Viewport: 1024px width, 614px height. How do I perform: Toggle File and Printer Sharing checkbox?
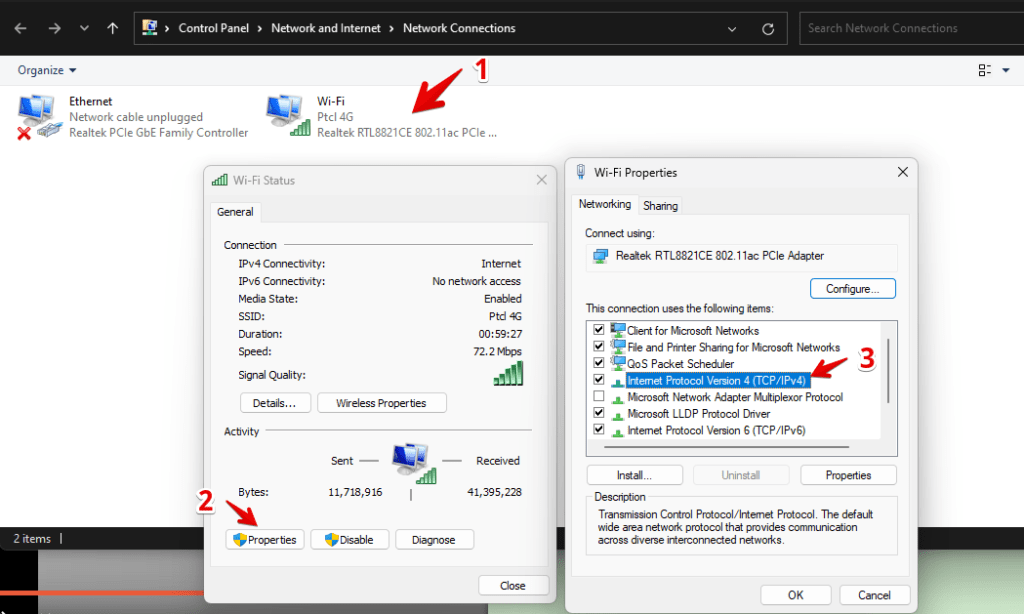coord(598,346)
